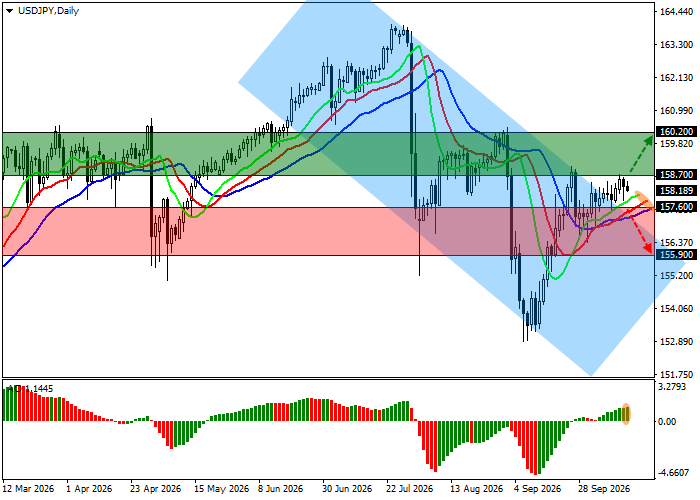
Task: Click the -4.6607 oscillator scale value
Action: tap(673, 472)
